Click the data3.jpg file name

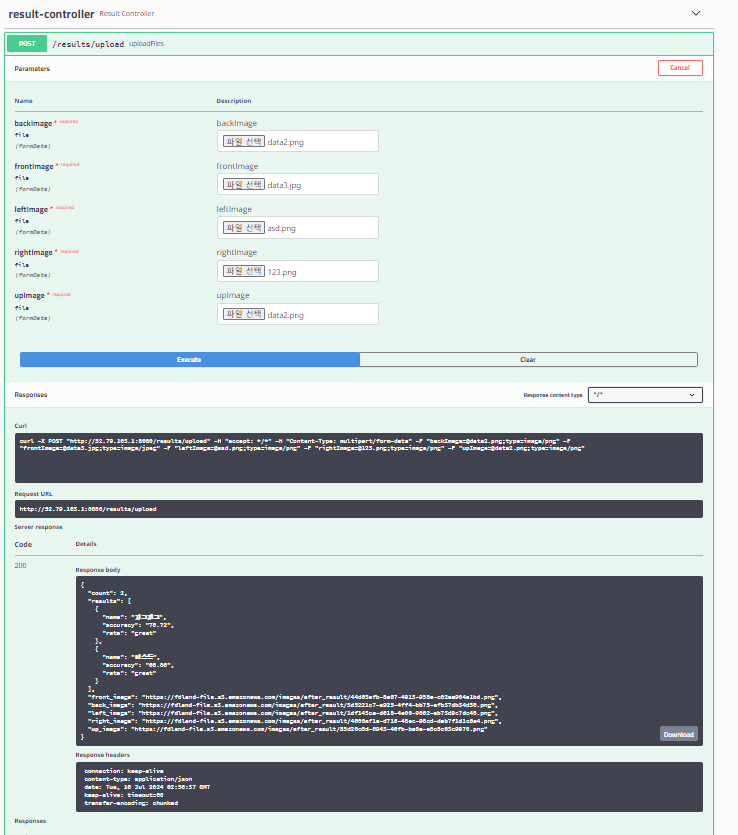(284, 185)
